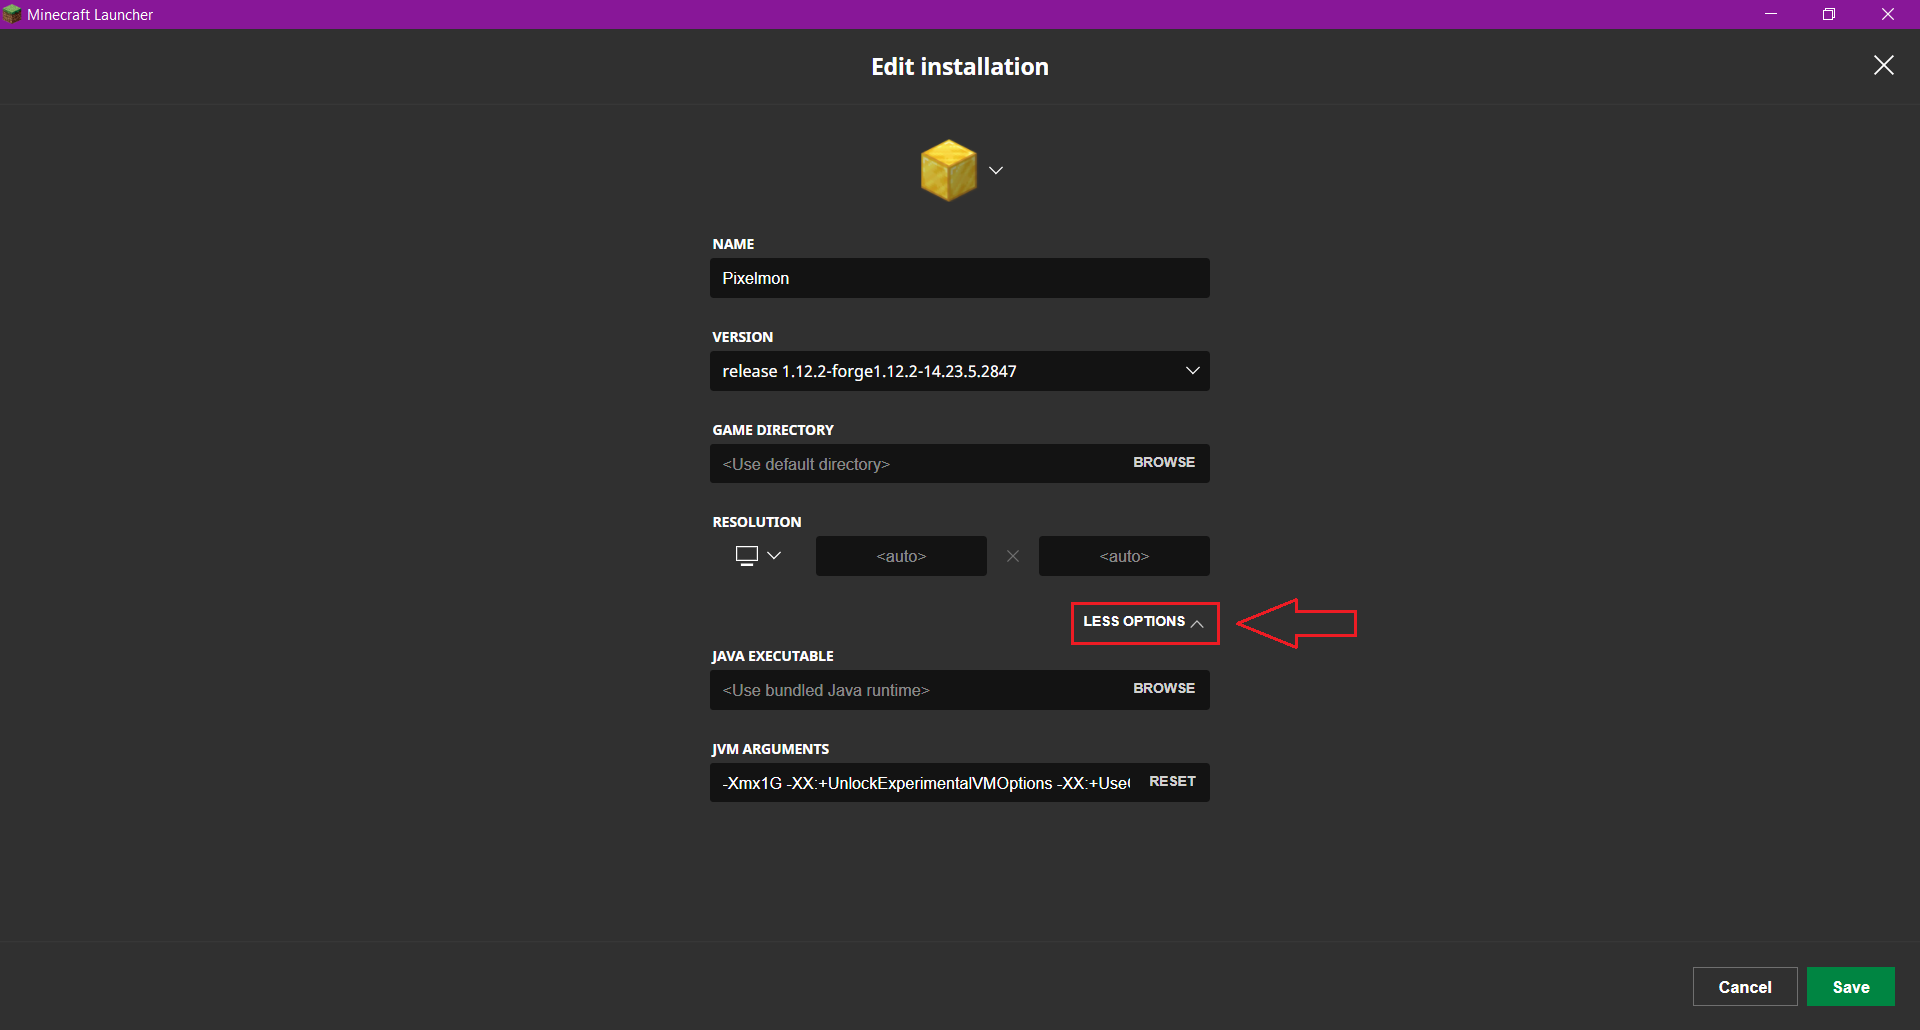Click the gold block installation icon

(948, 170)
